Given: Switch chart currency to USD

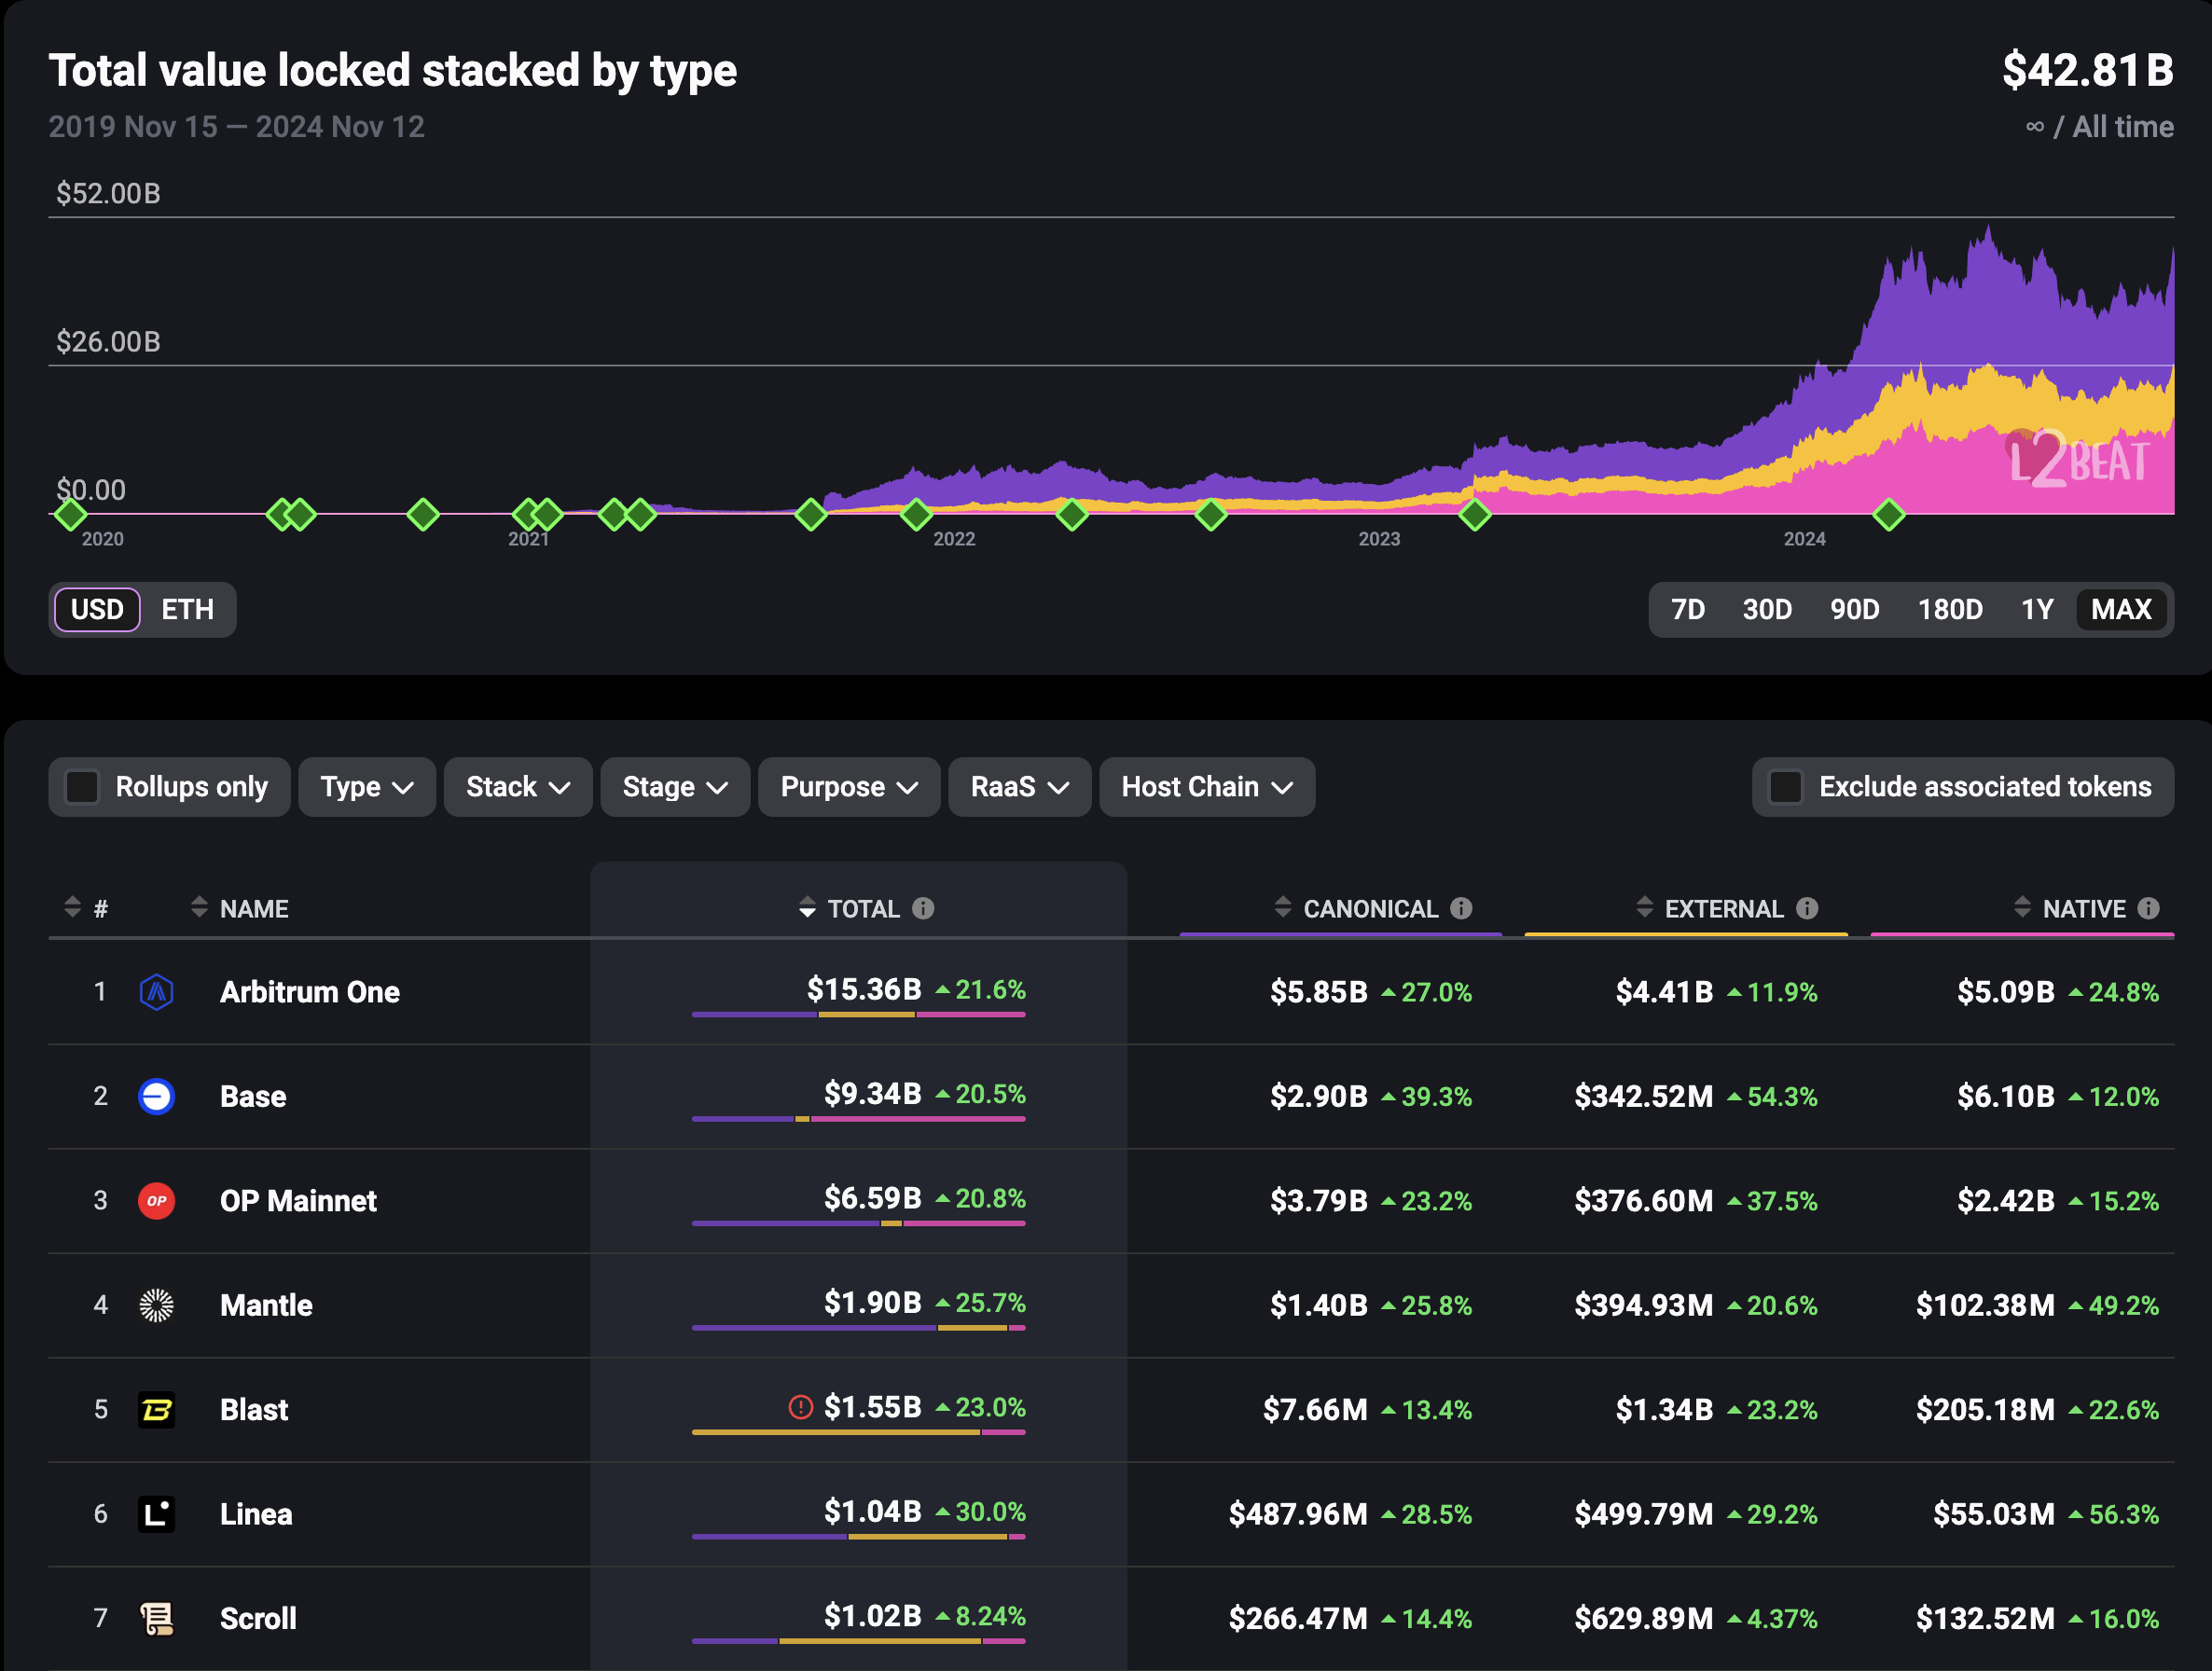Looking at the screenshot, I should 97,609.
